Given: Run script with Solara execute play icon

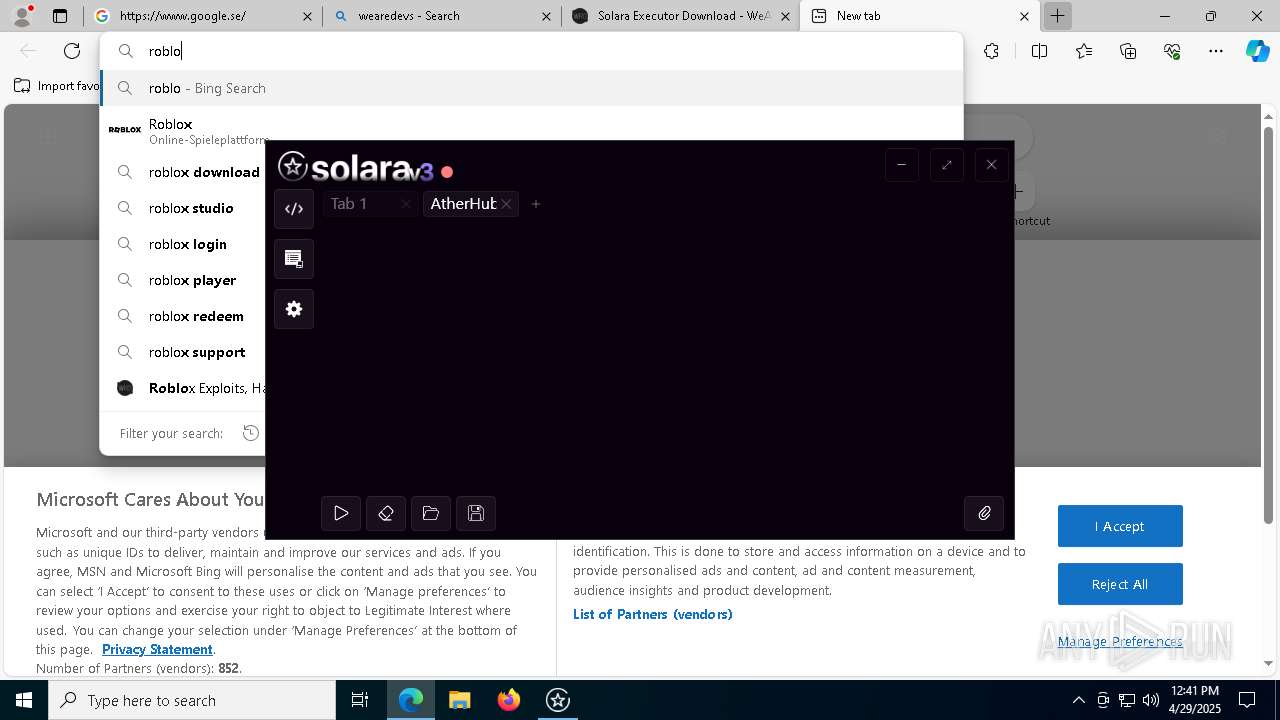Looking at the screenshot, I should tap(341, 513).
